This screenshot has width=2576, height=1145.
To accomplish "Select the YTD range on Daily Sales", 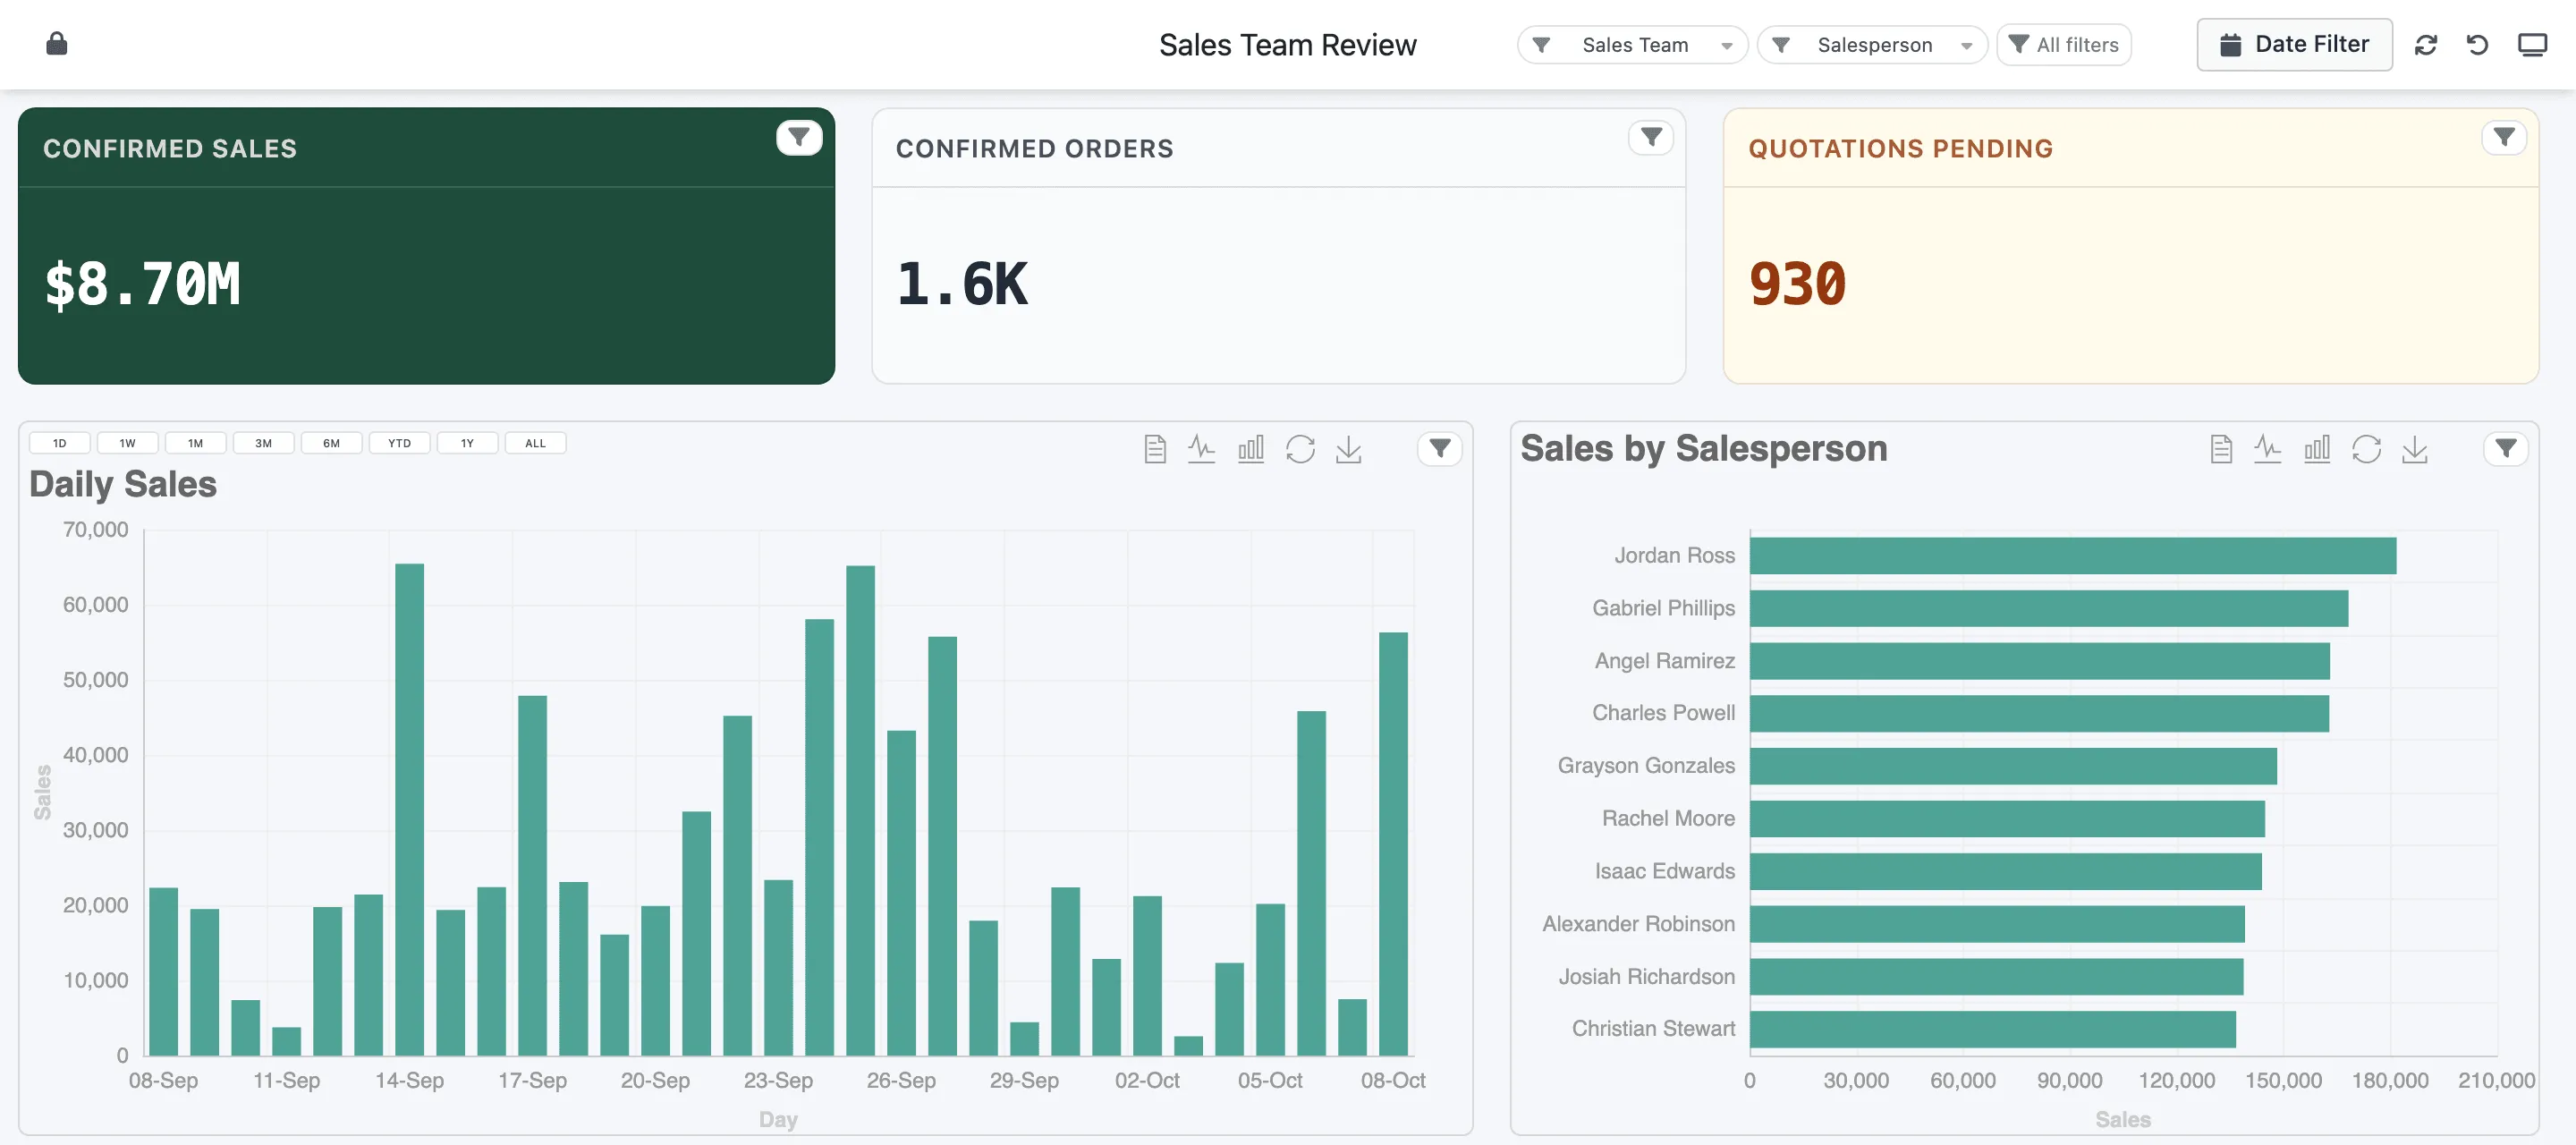I will (x=400, y=443).
